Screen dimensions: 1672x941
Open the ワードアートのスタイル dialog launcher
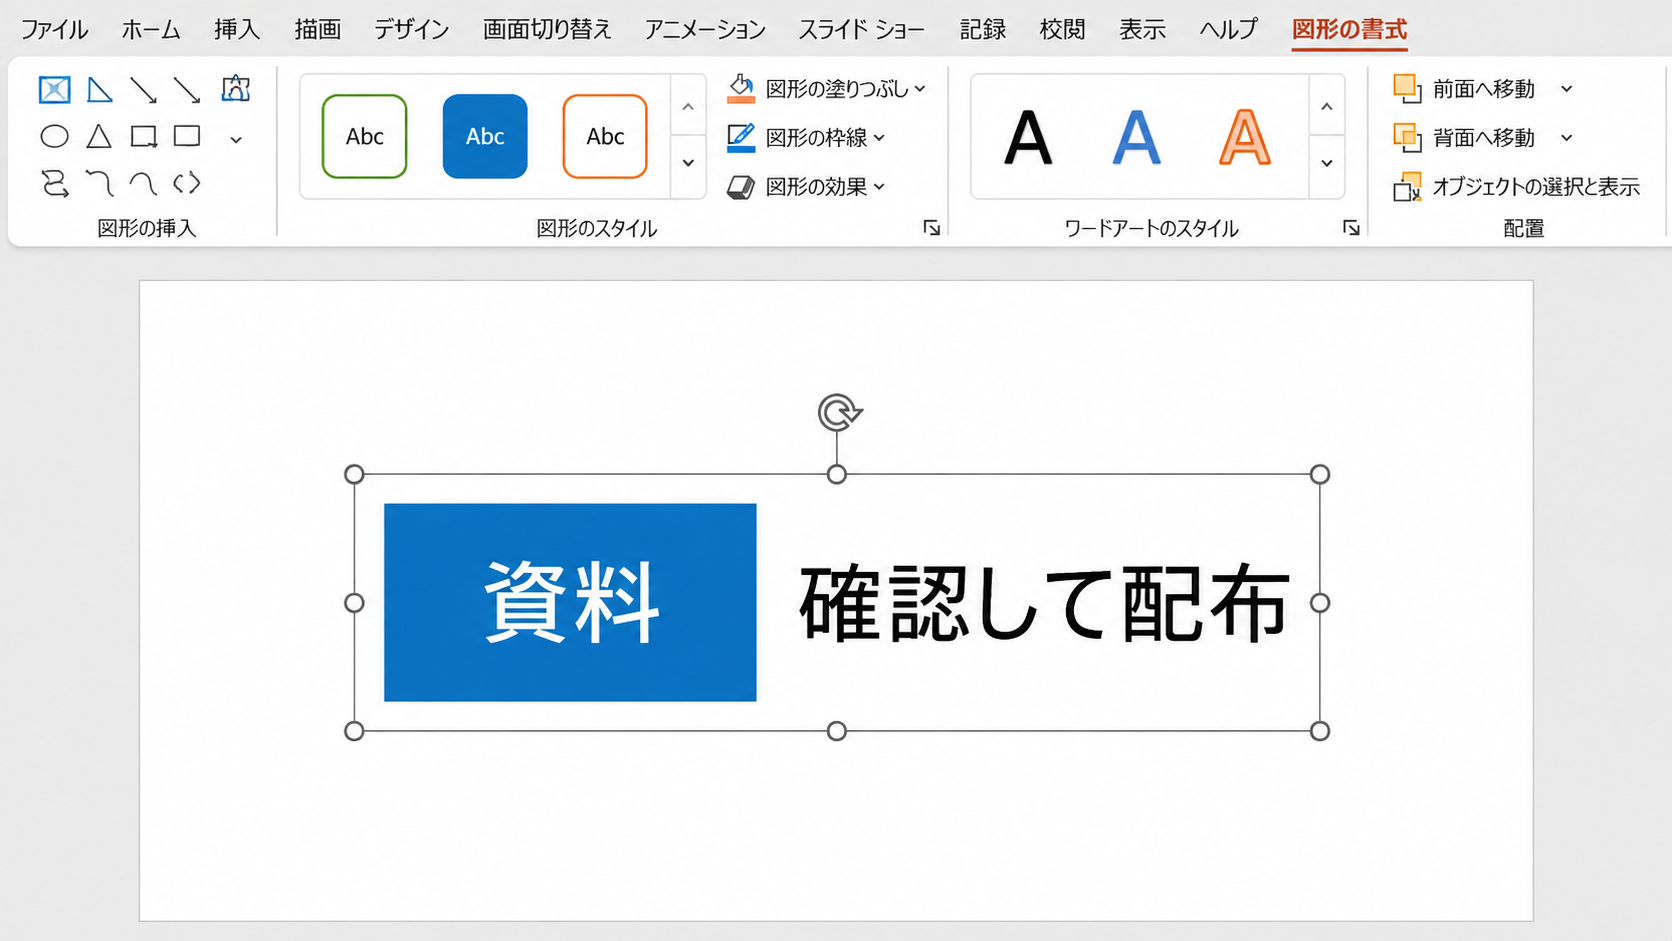click(1351, 228)
